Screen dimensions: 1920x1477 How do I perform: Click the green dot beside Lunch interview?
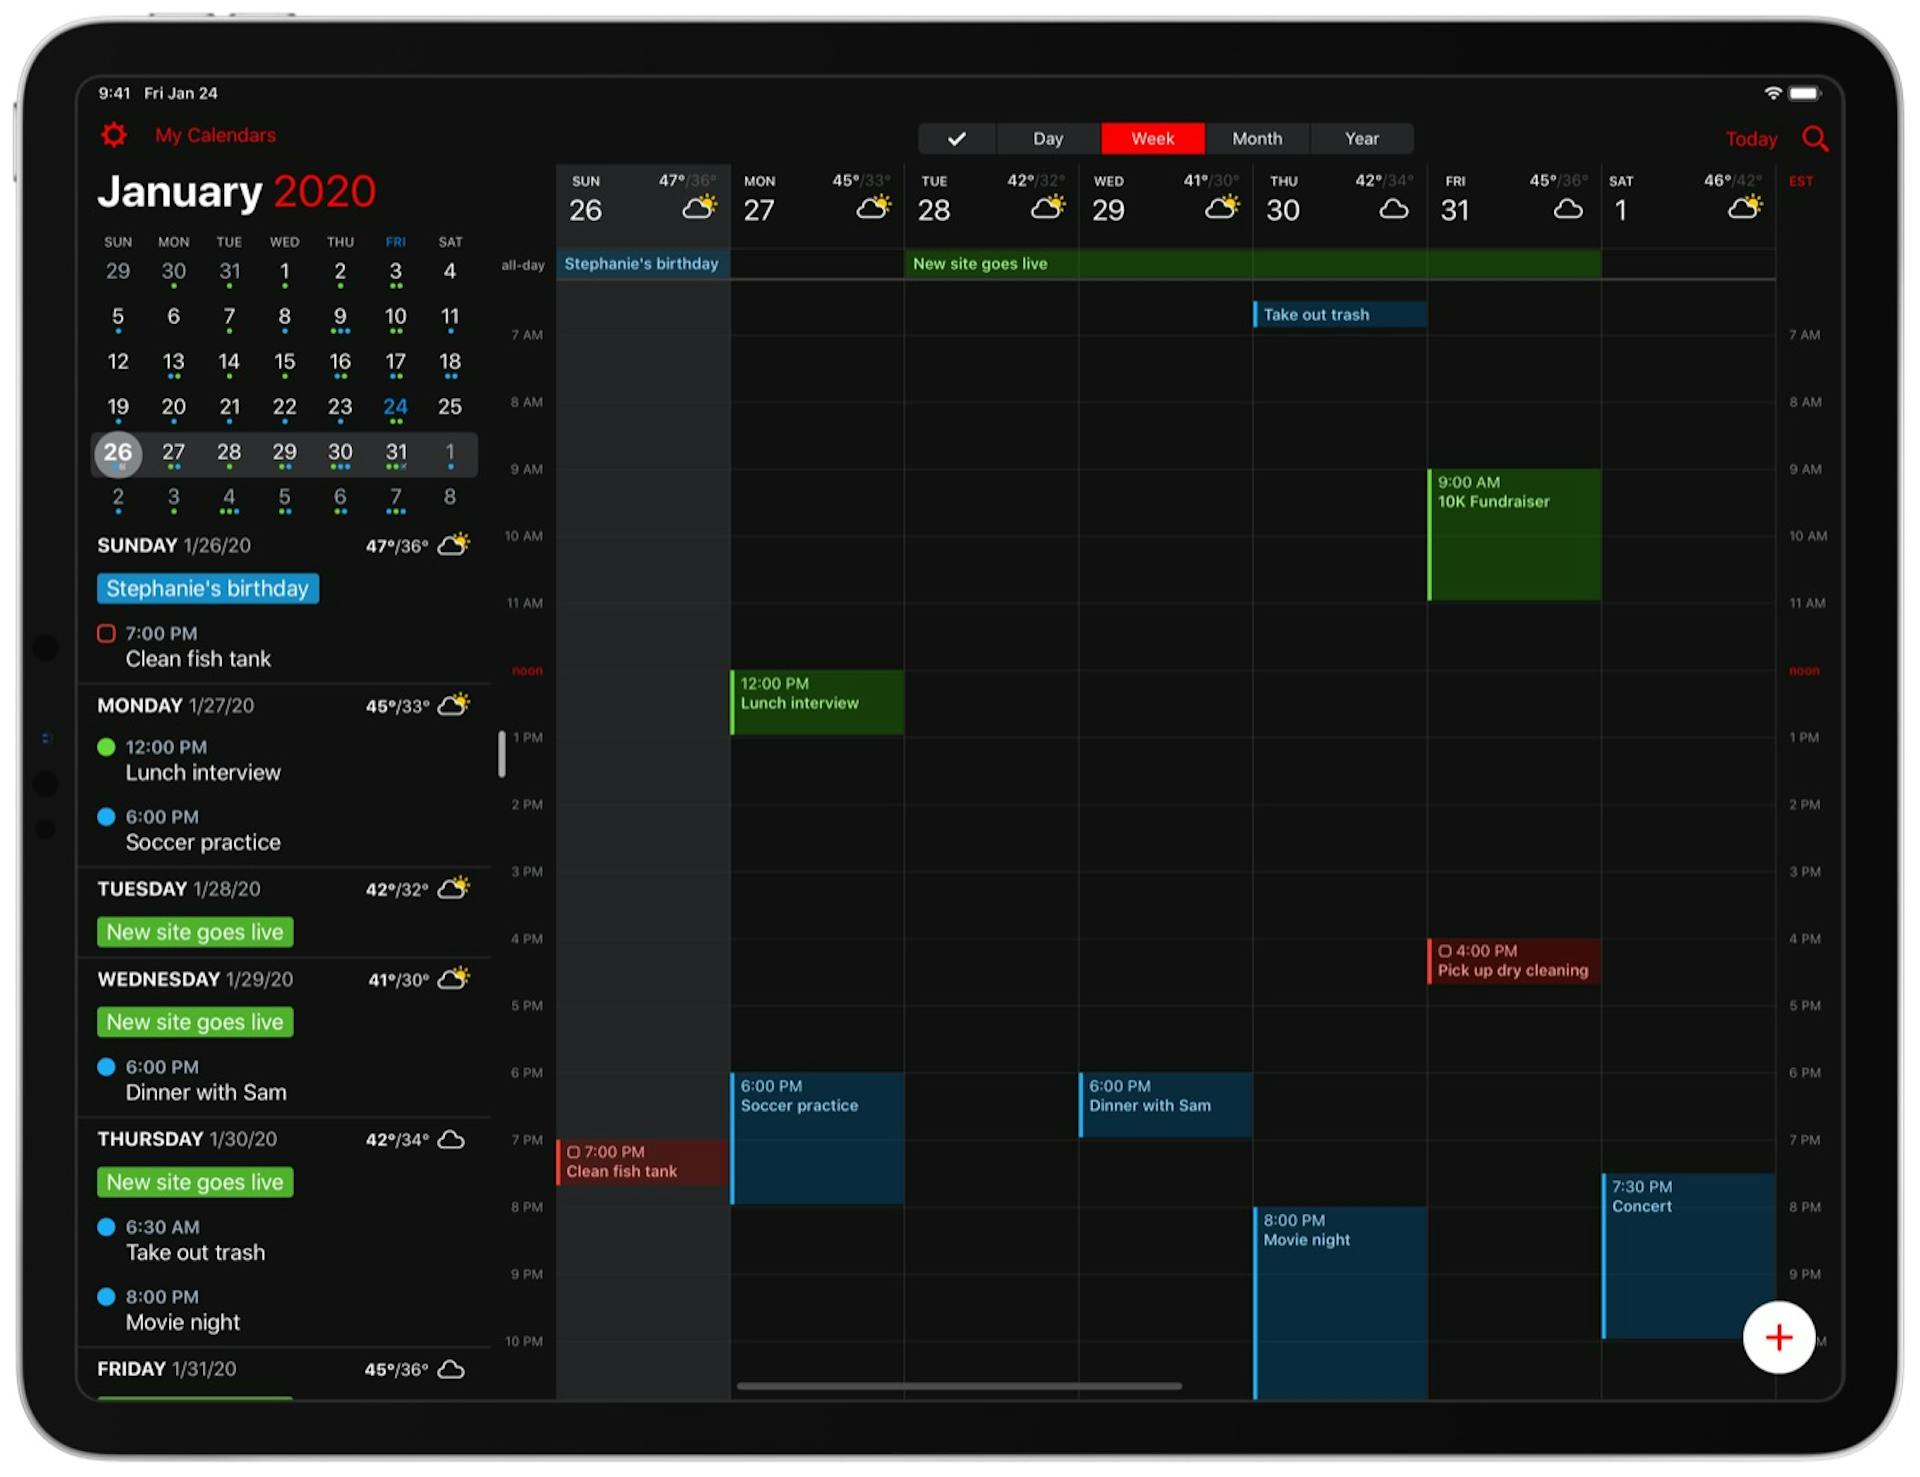click(x=106, y=747)
